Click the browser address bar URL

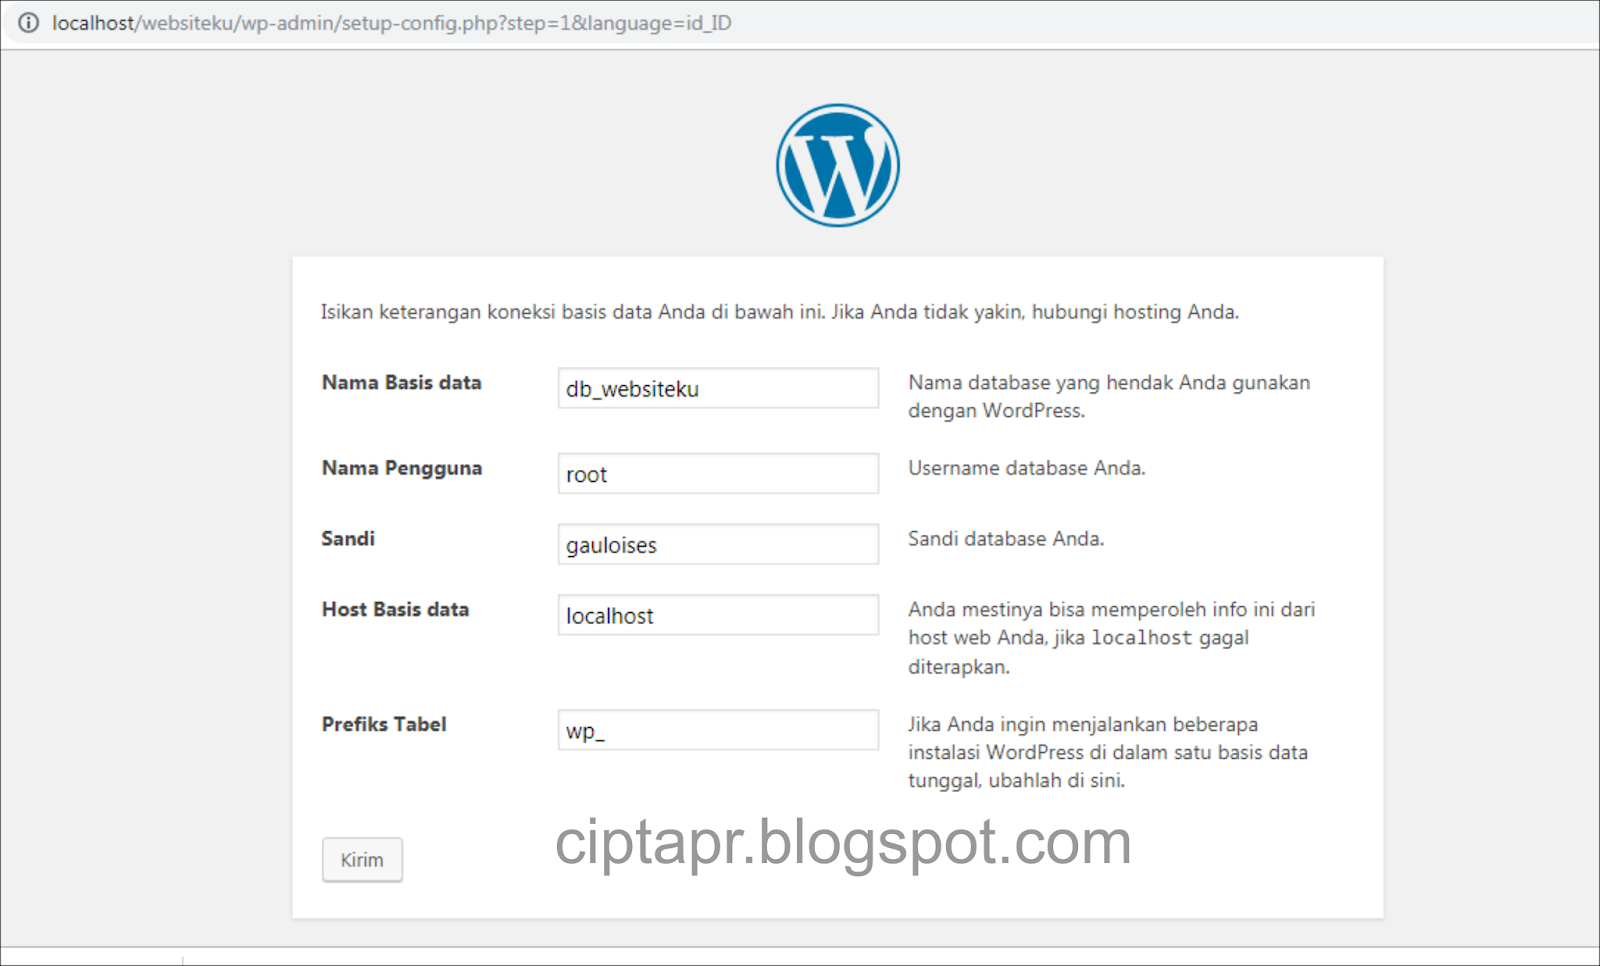point(390,22)
